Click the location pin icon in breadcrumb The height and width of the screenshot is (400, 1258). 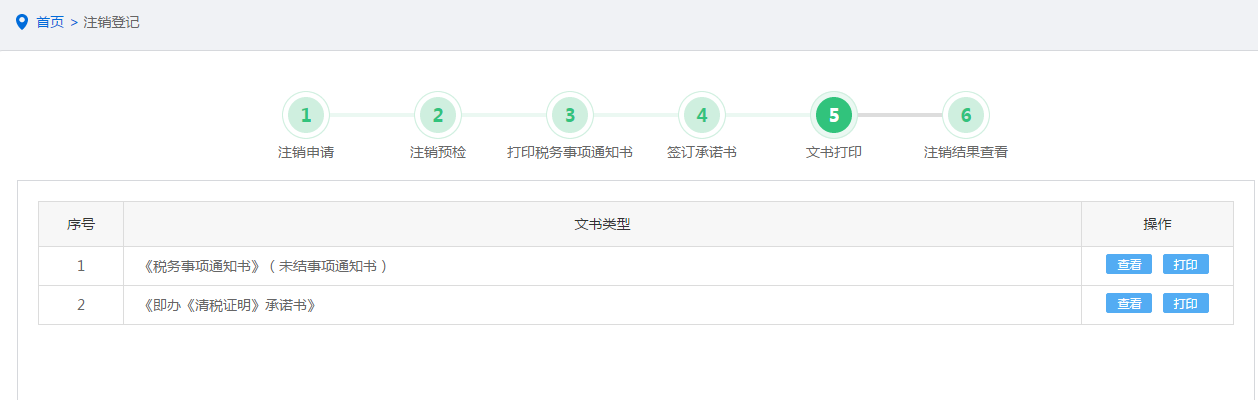[22, 22]
